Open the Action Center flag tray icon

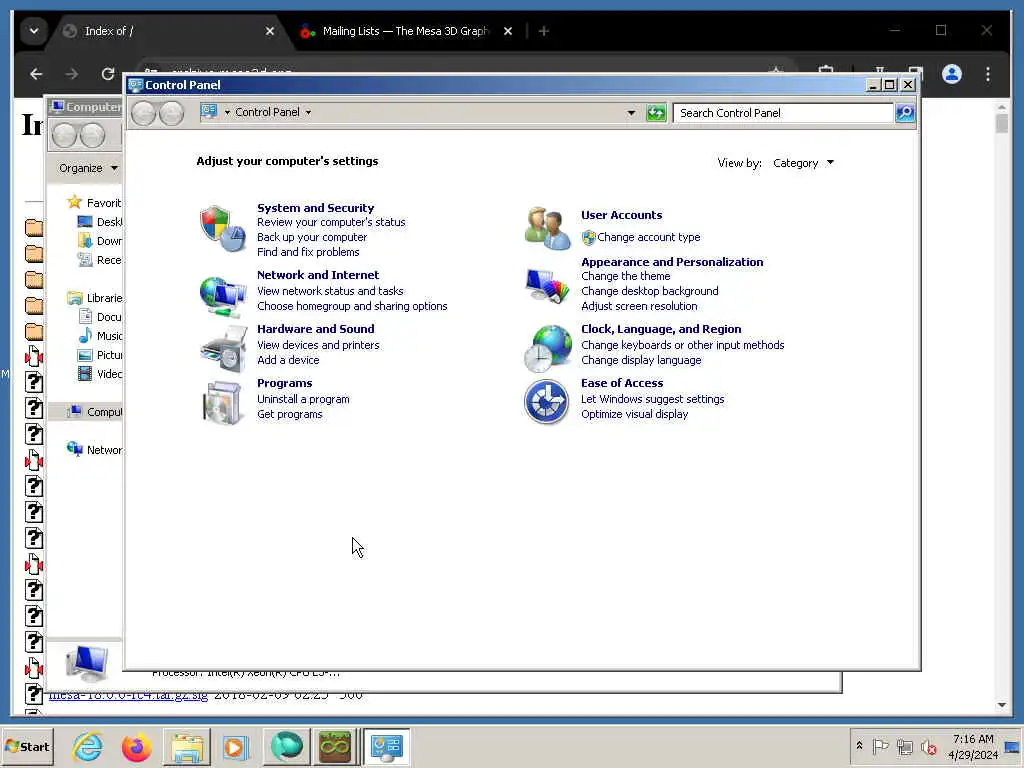[x=880, y=746]
